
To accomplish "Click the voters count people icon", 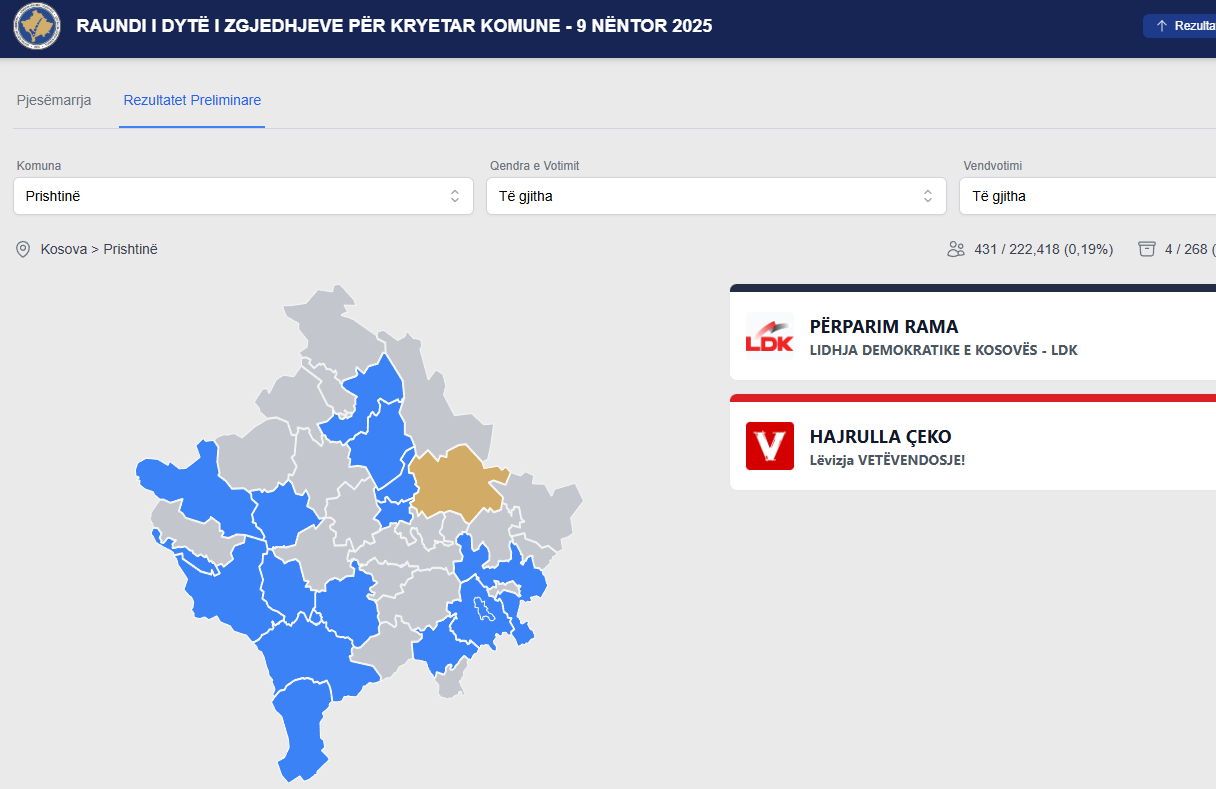I will 956,249.
